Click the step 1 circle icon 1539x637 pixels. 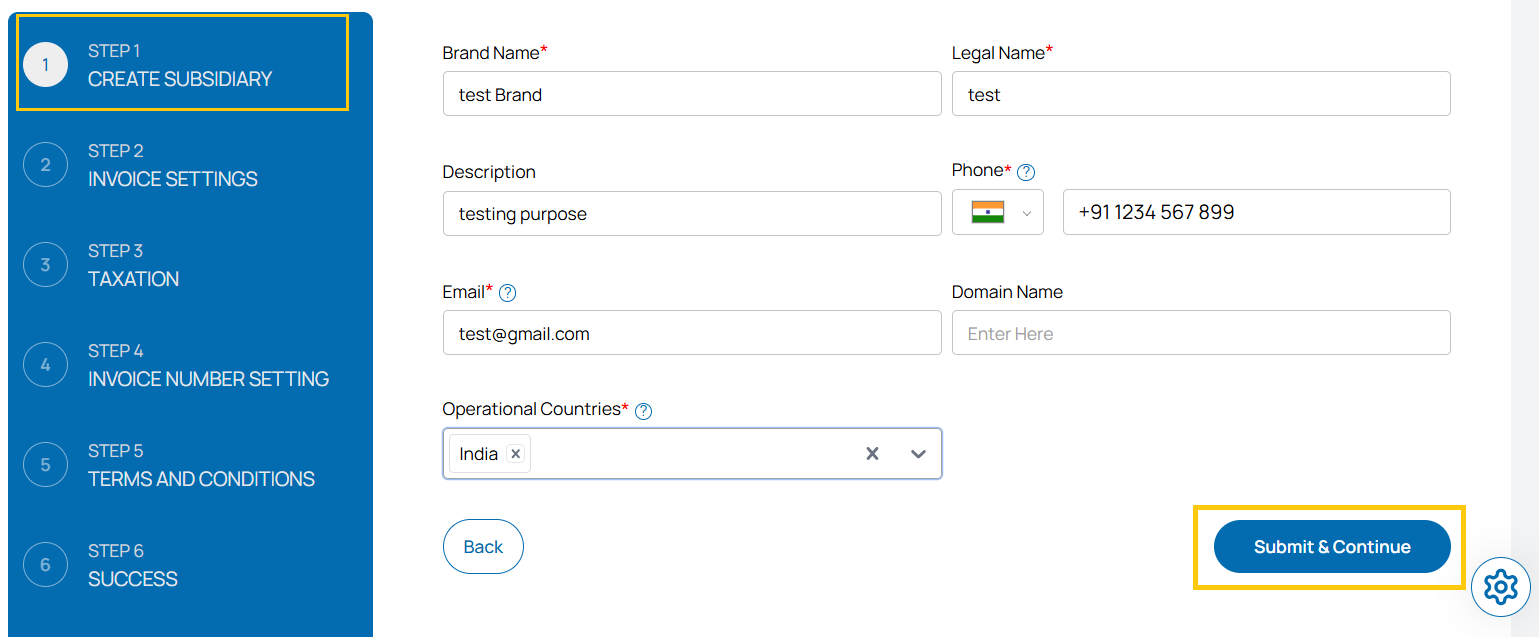45,65
